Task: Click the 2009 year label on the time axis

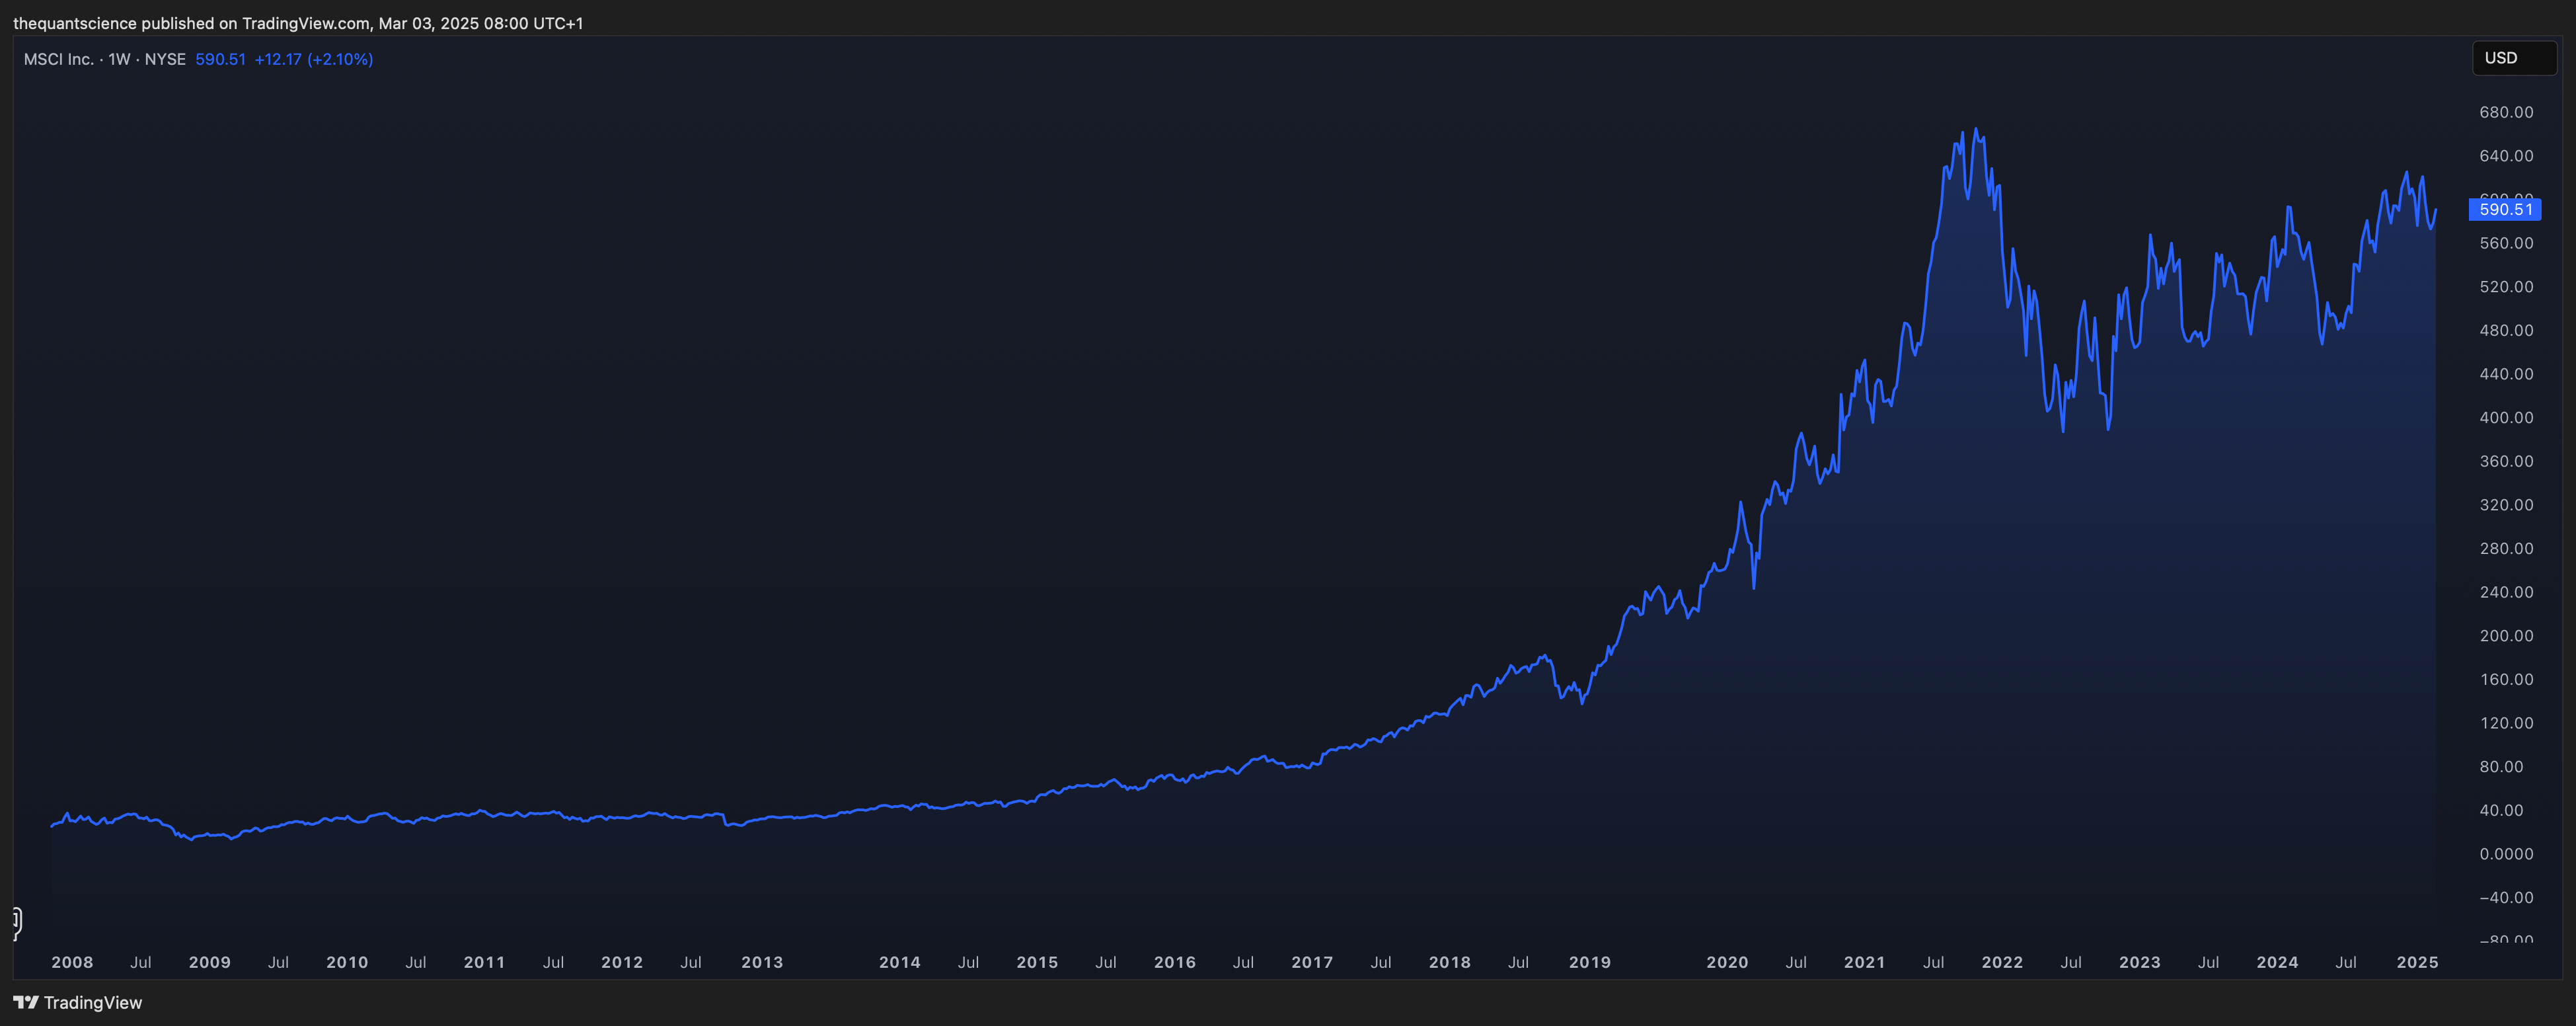Action: point(210,962)
